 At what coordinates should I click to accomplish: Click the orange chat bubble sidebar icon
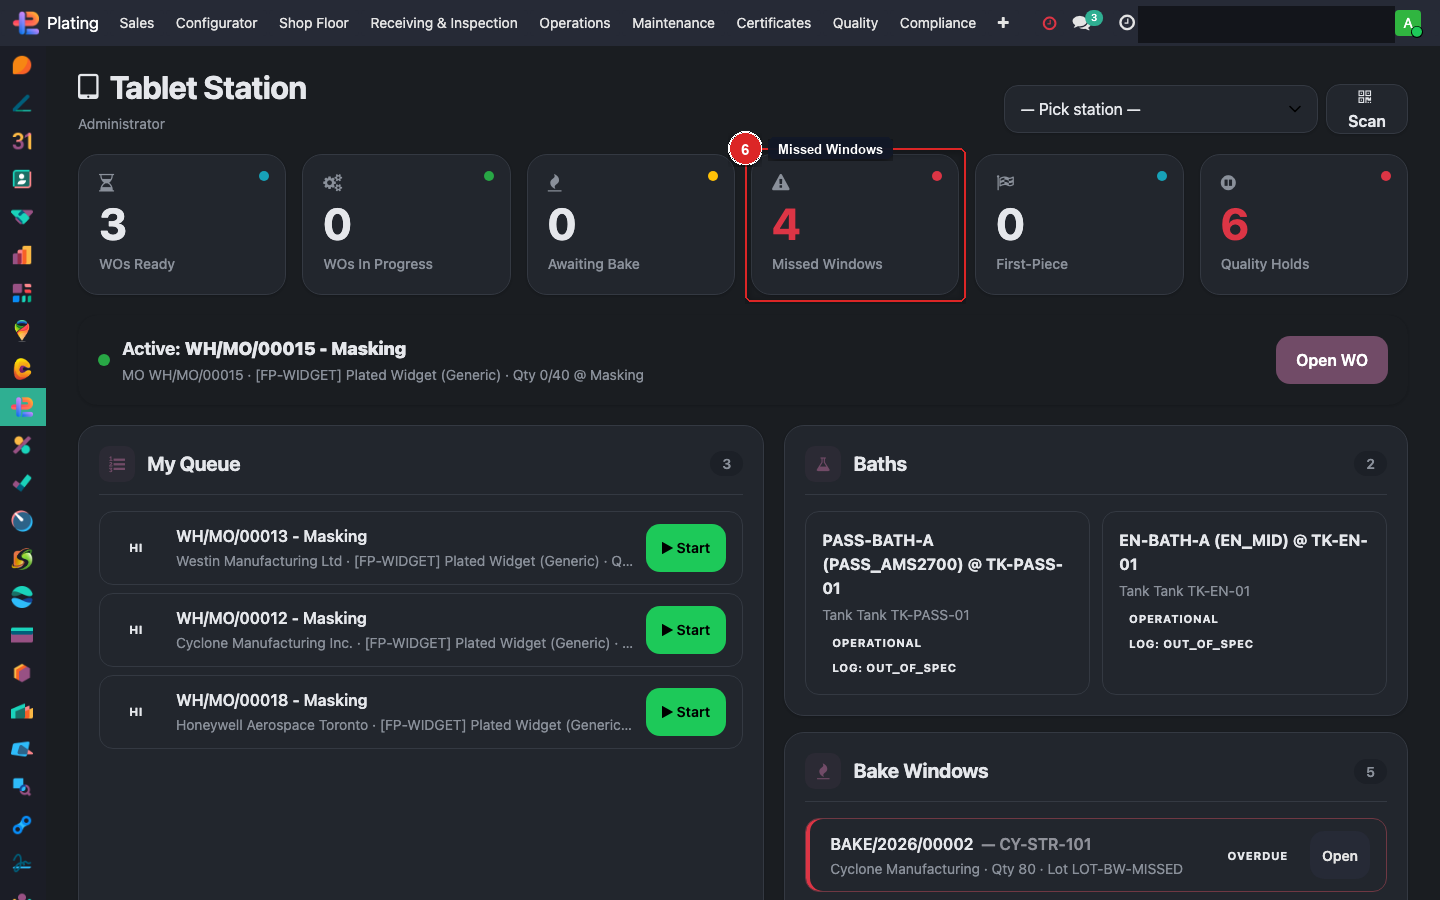pos(22,65)
